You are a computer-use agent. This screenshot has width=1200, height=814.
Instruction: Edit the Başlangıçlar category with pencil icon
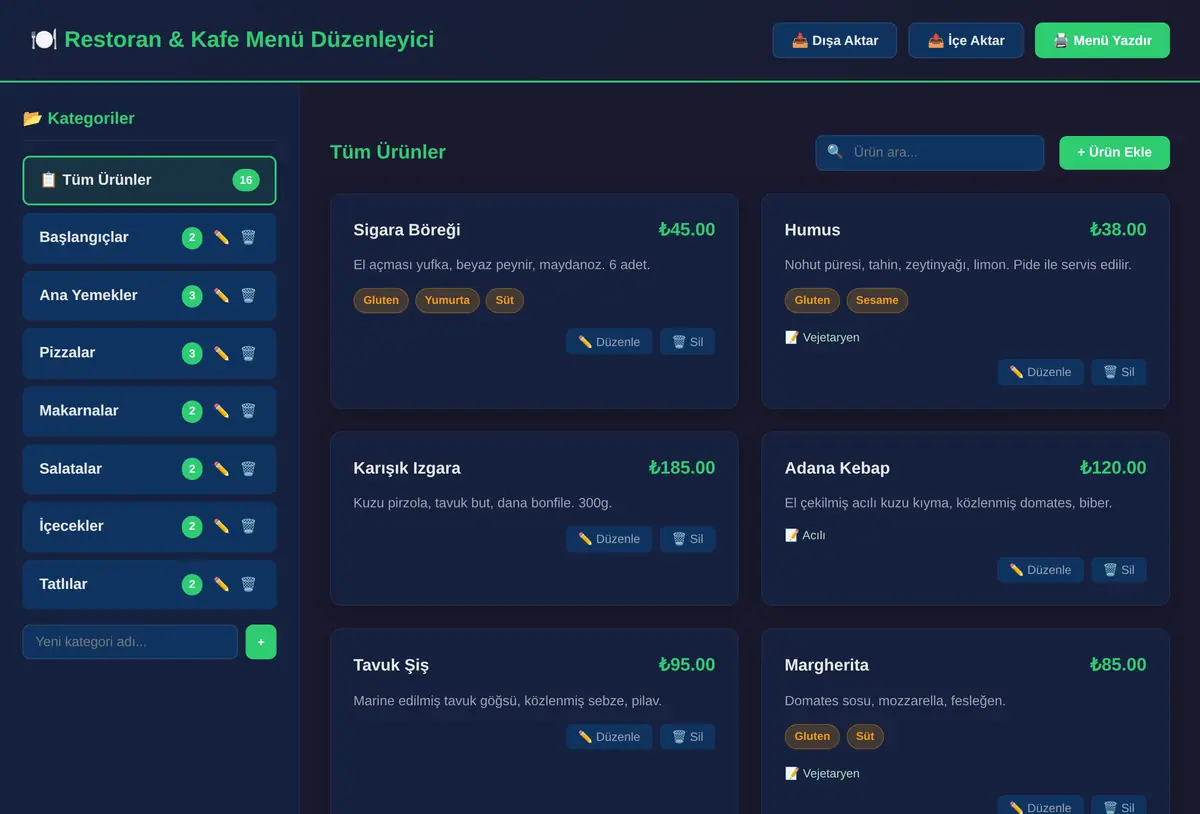click(221, 238)
